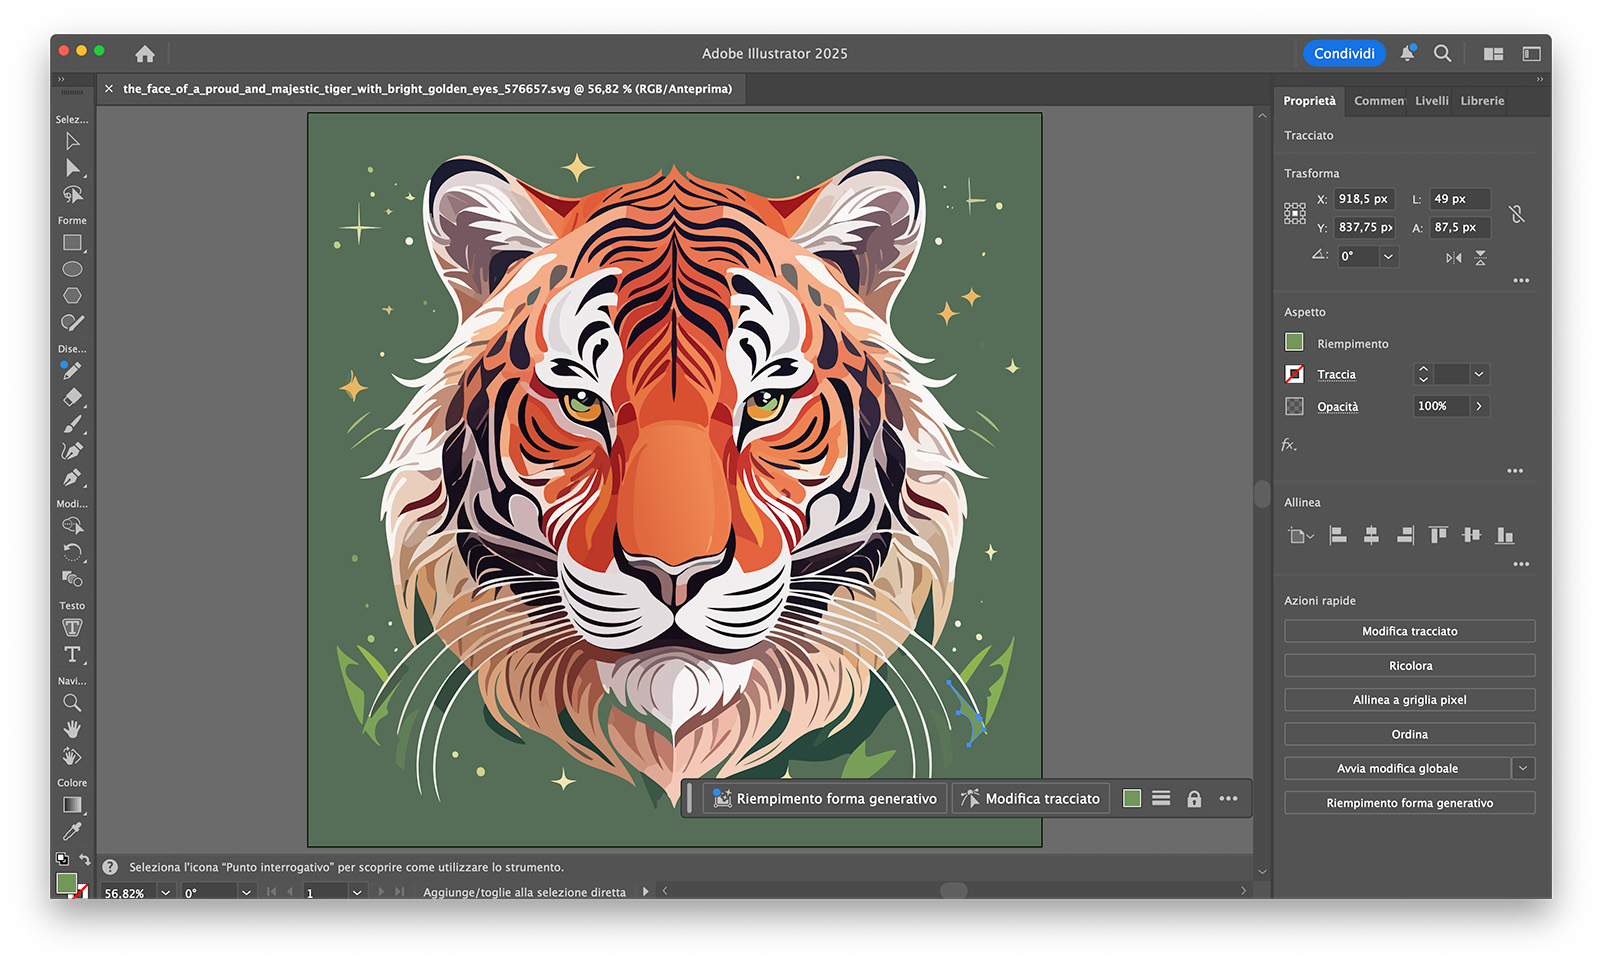Viewport: 1600px width, 963px height.
Task: Flip the selection horizontally
Action: [1455, 257]
